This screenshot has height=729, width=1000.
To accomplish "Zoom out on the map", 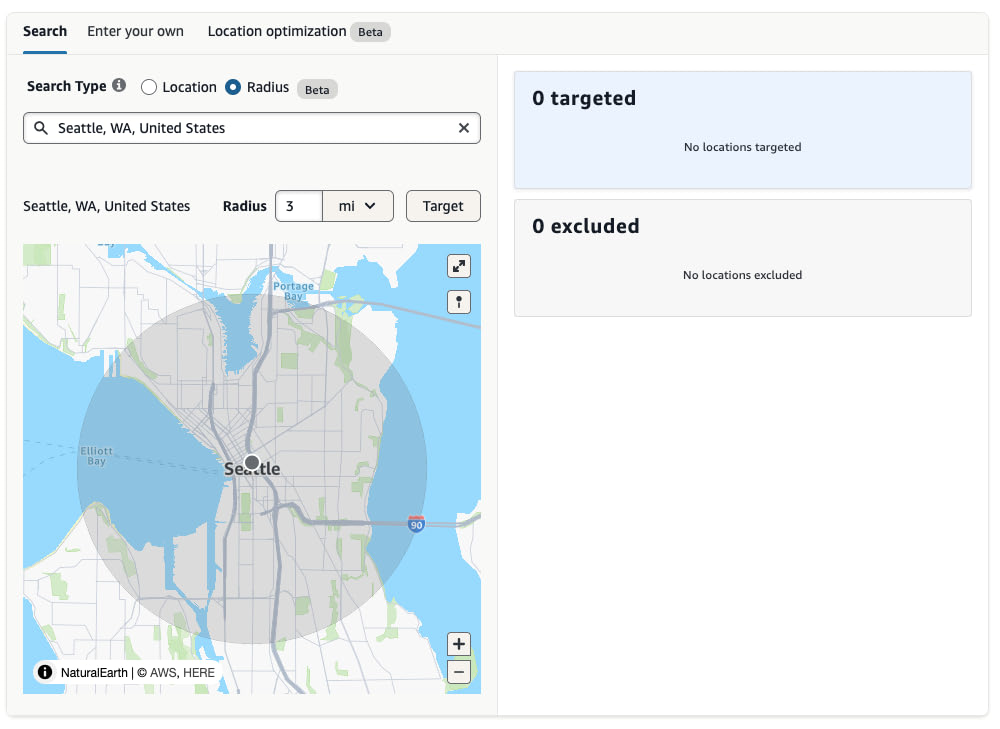I will click(459, 672).
